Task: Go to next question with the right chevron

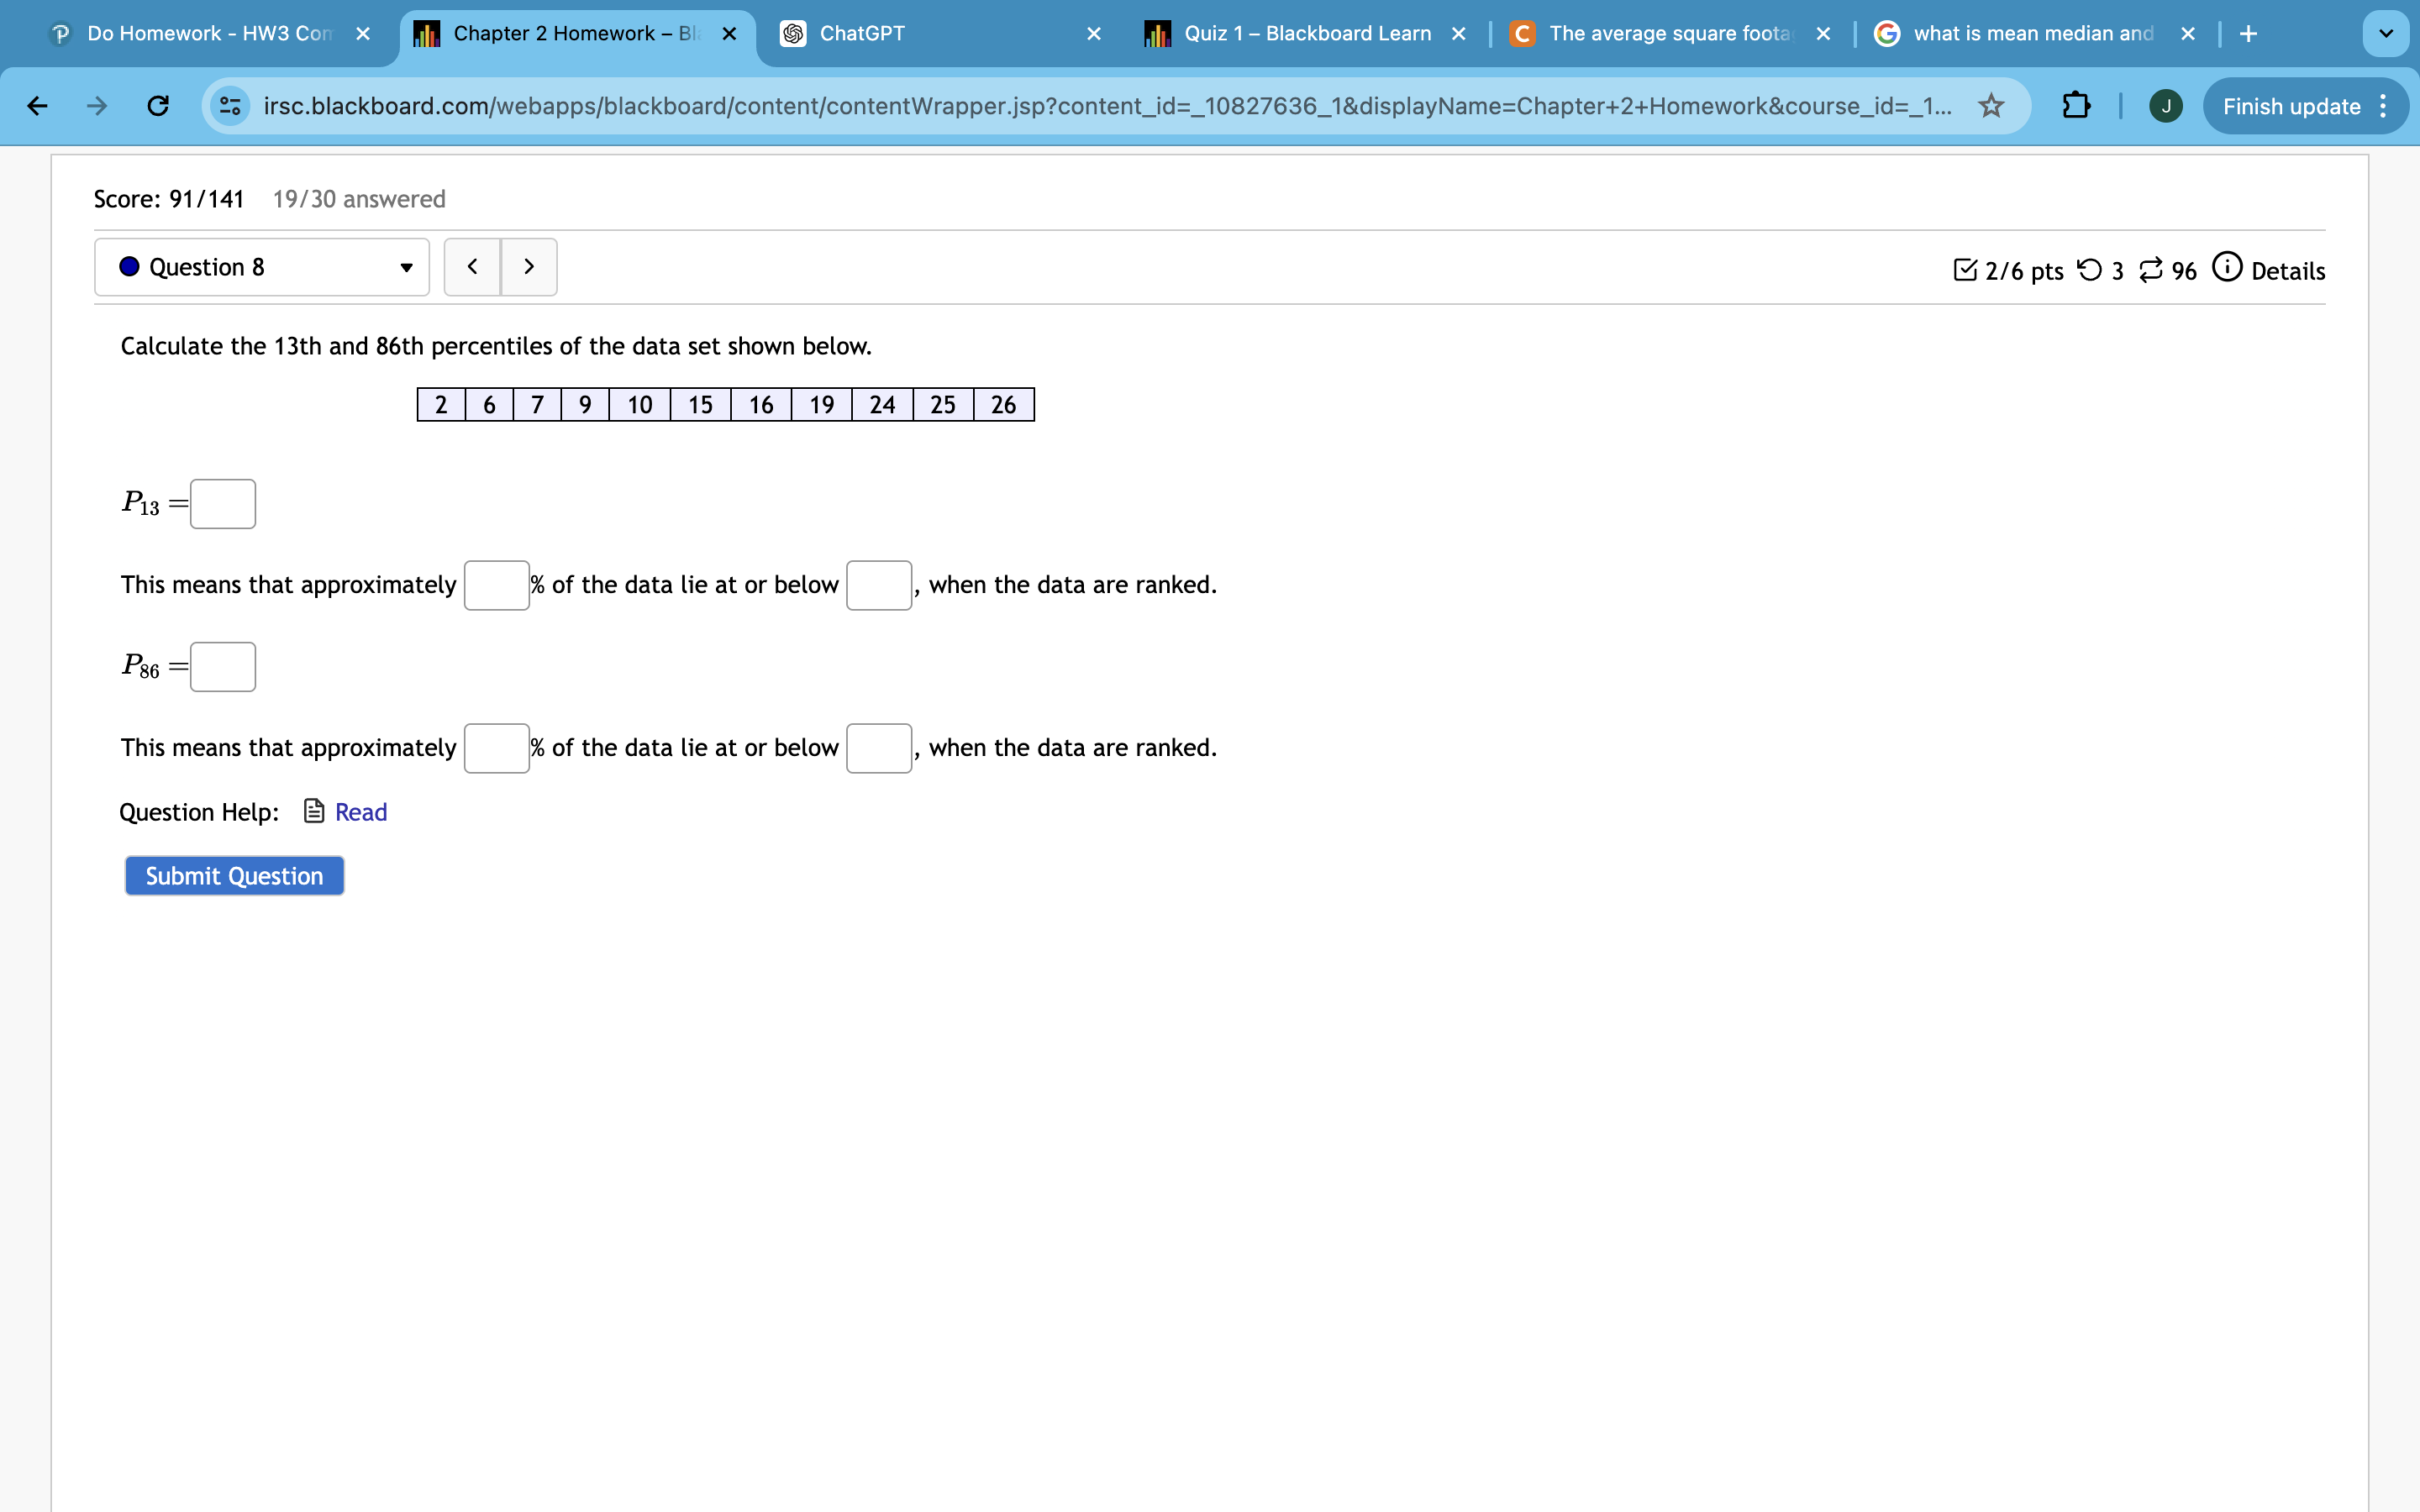Action: click(529, 266)
